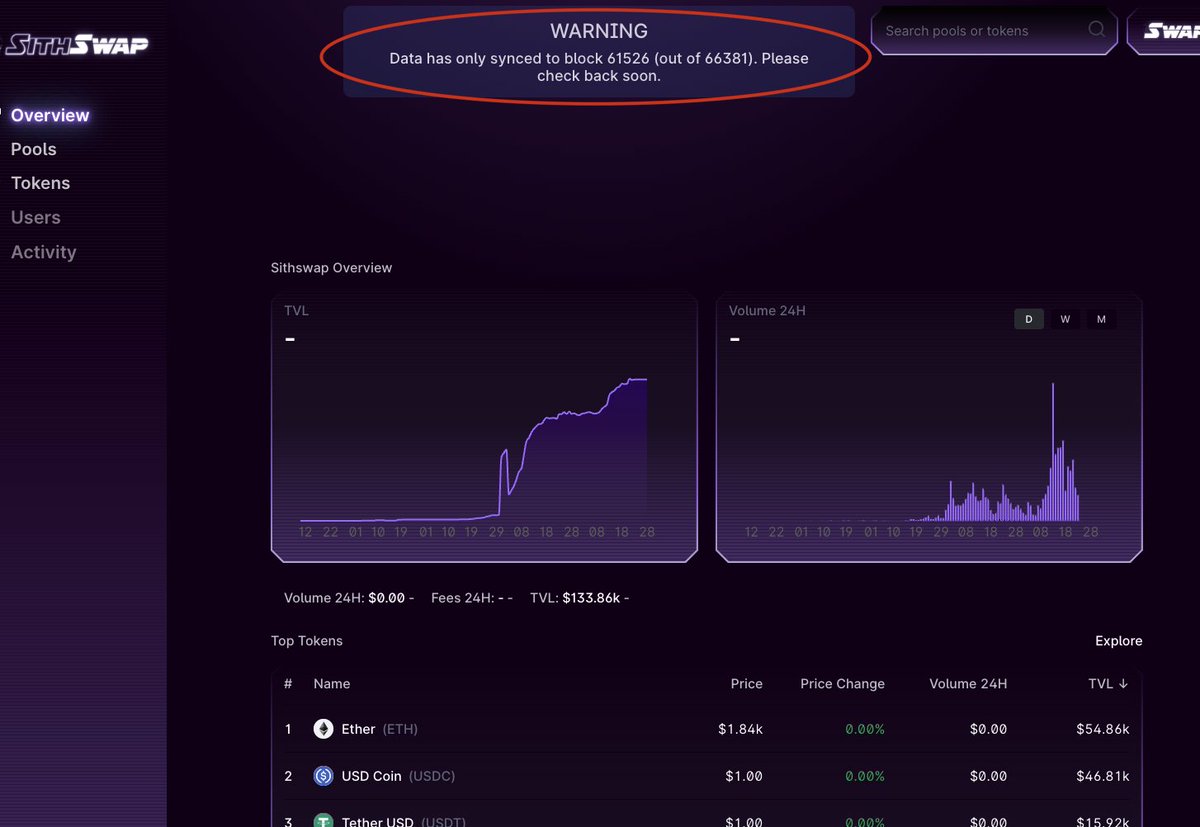Click Ether price $1.84k cell

click(x=740, y=729)
